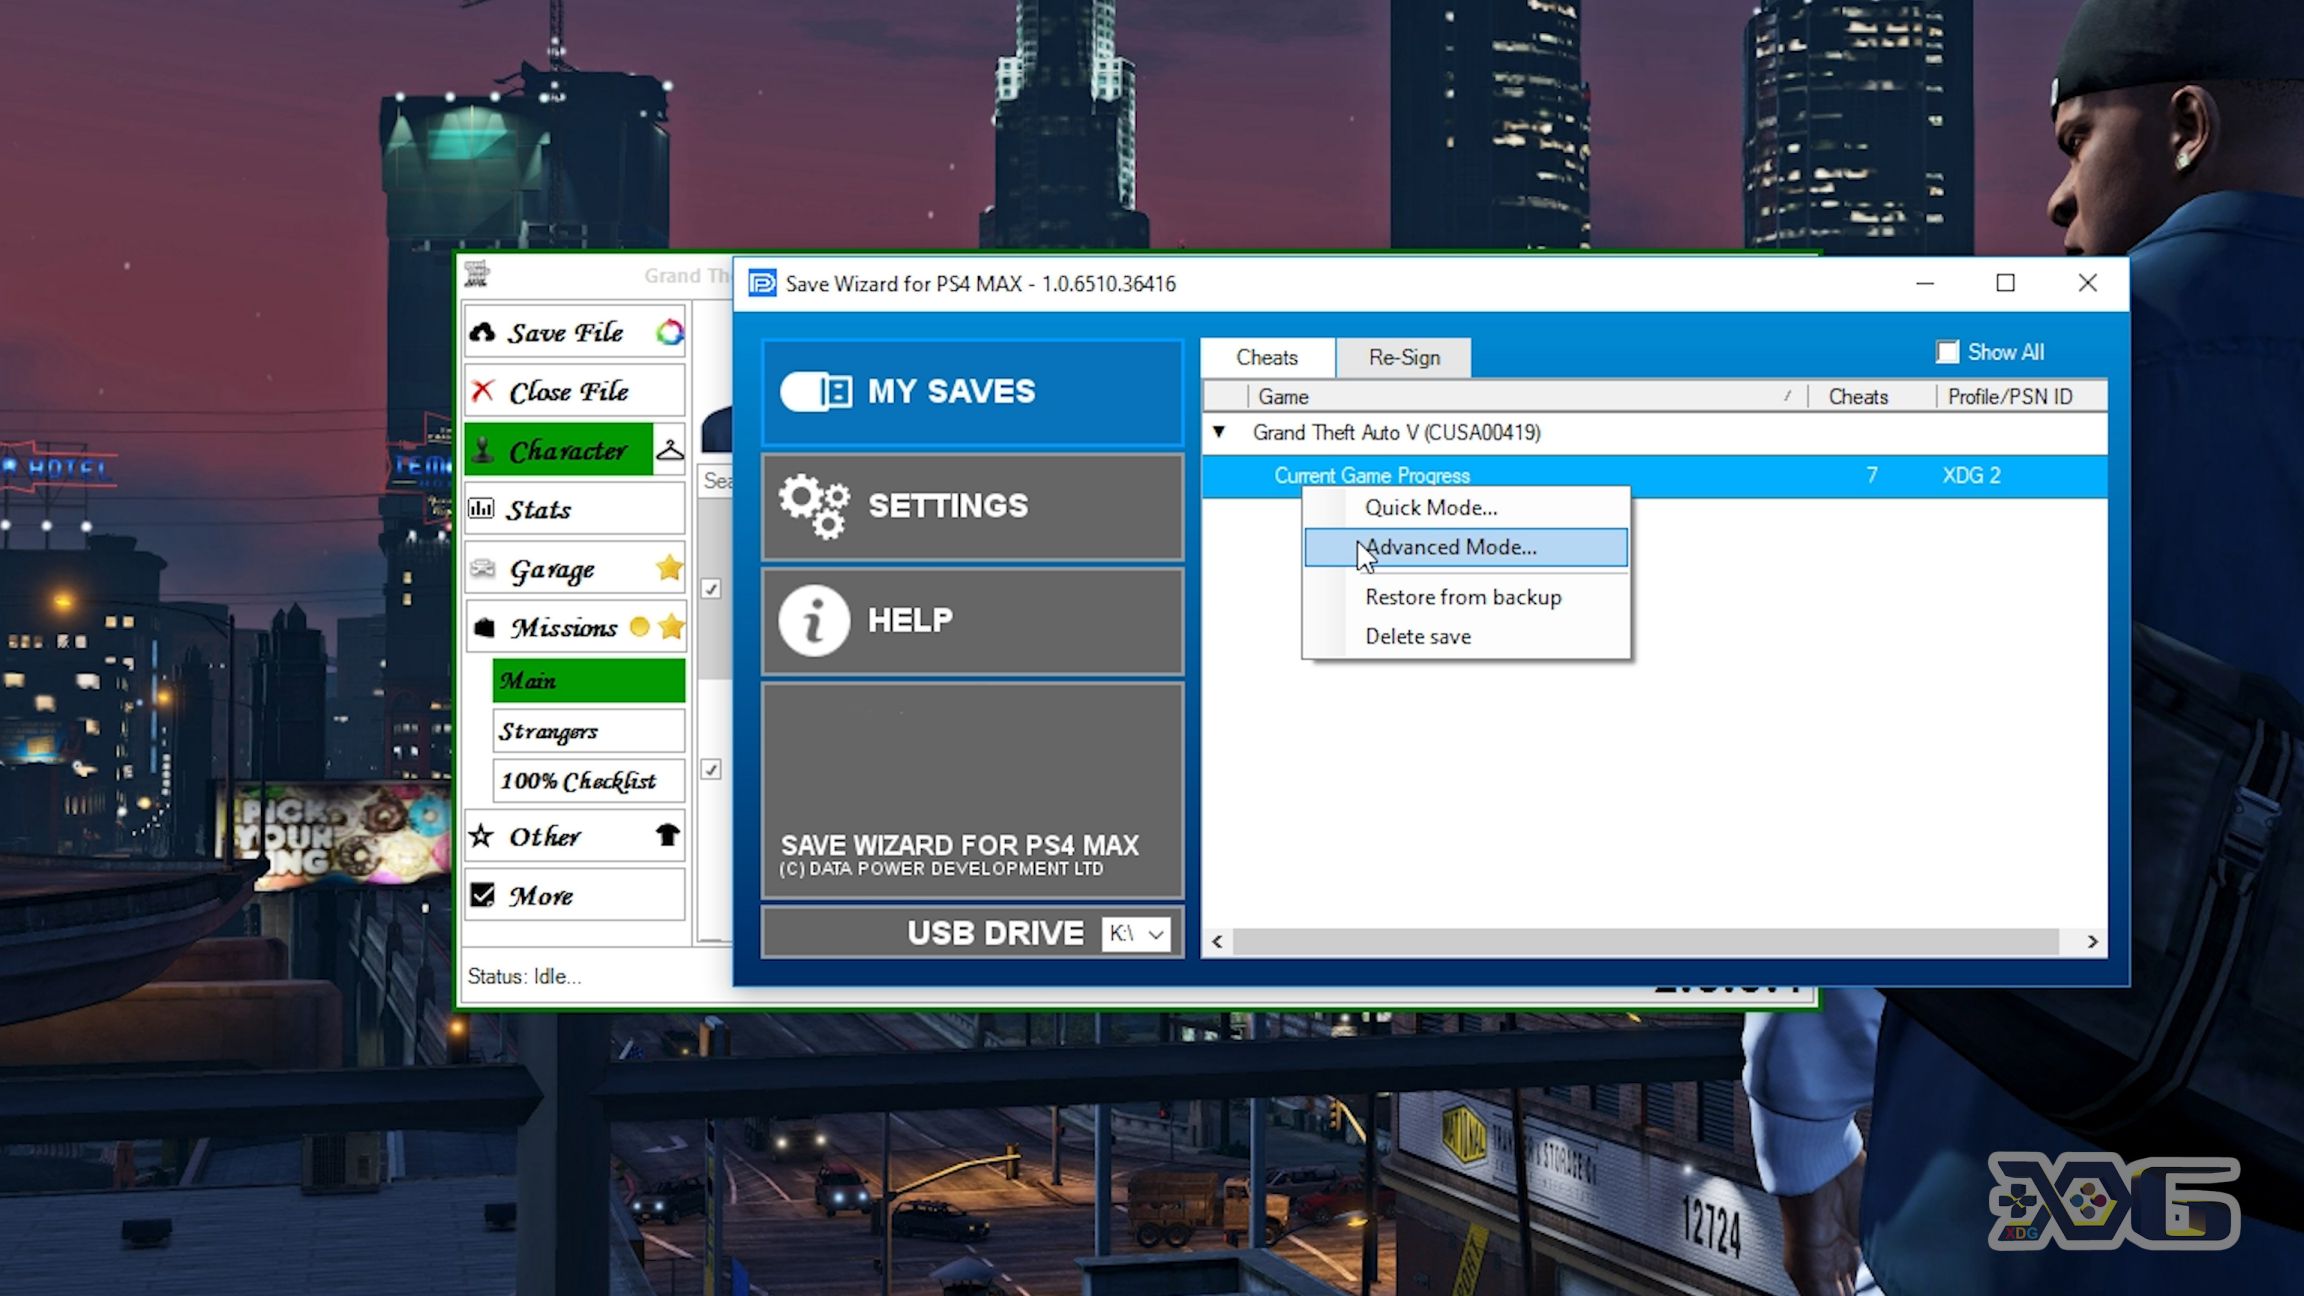Open the More section
Viewport: 2304px width, 1296px height.
click(575, 894)
